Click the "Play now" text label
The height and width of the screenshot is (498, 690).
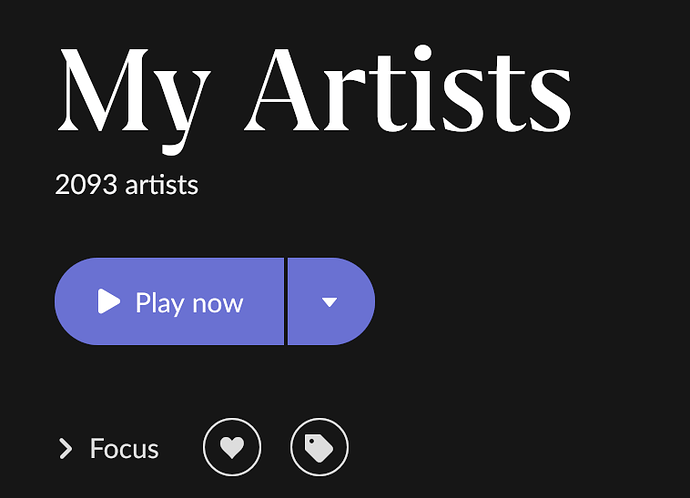(x=189, y=303)
